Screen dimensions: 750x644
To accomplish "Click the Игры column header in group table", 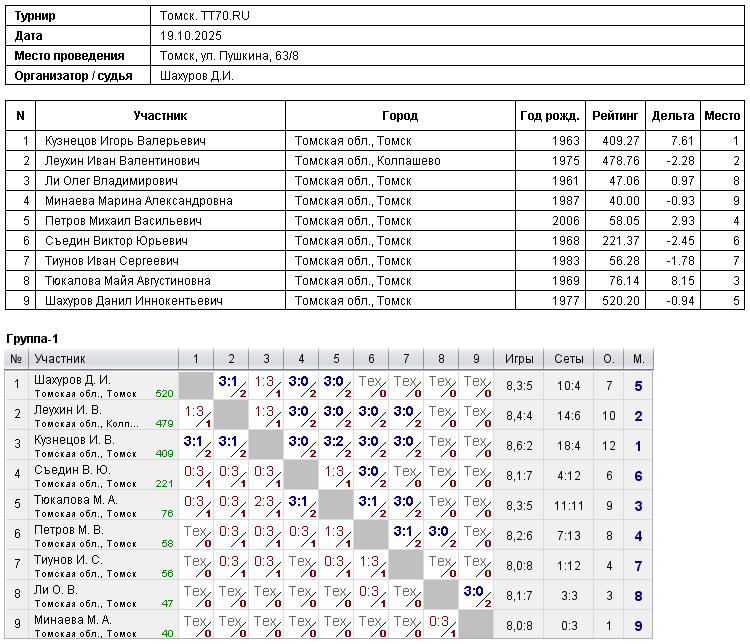I will (x=519, y=359).
